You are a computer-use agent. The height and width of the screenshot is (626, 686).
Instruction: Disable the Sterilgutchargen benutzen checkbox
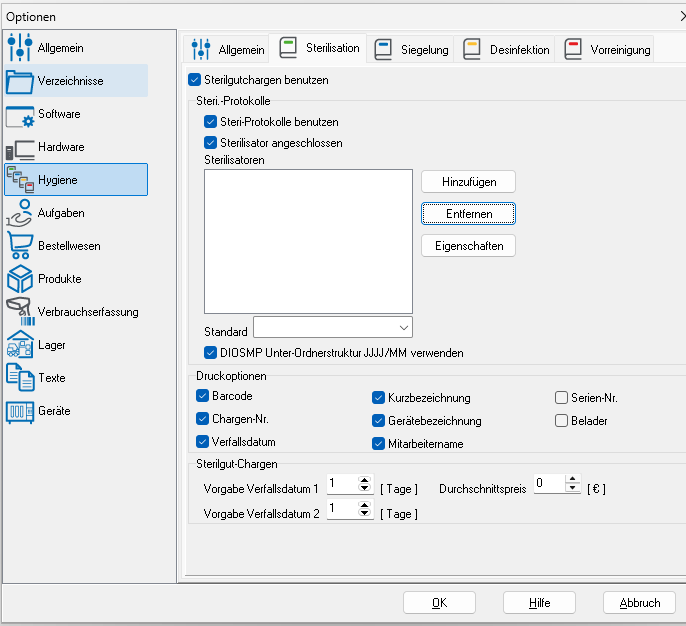(195, 80)
